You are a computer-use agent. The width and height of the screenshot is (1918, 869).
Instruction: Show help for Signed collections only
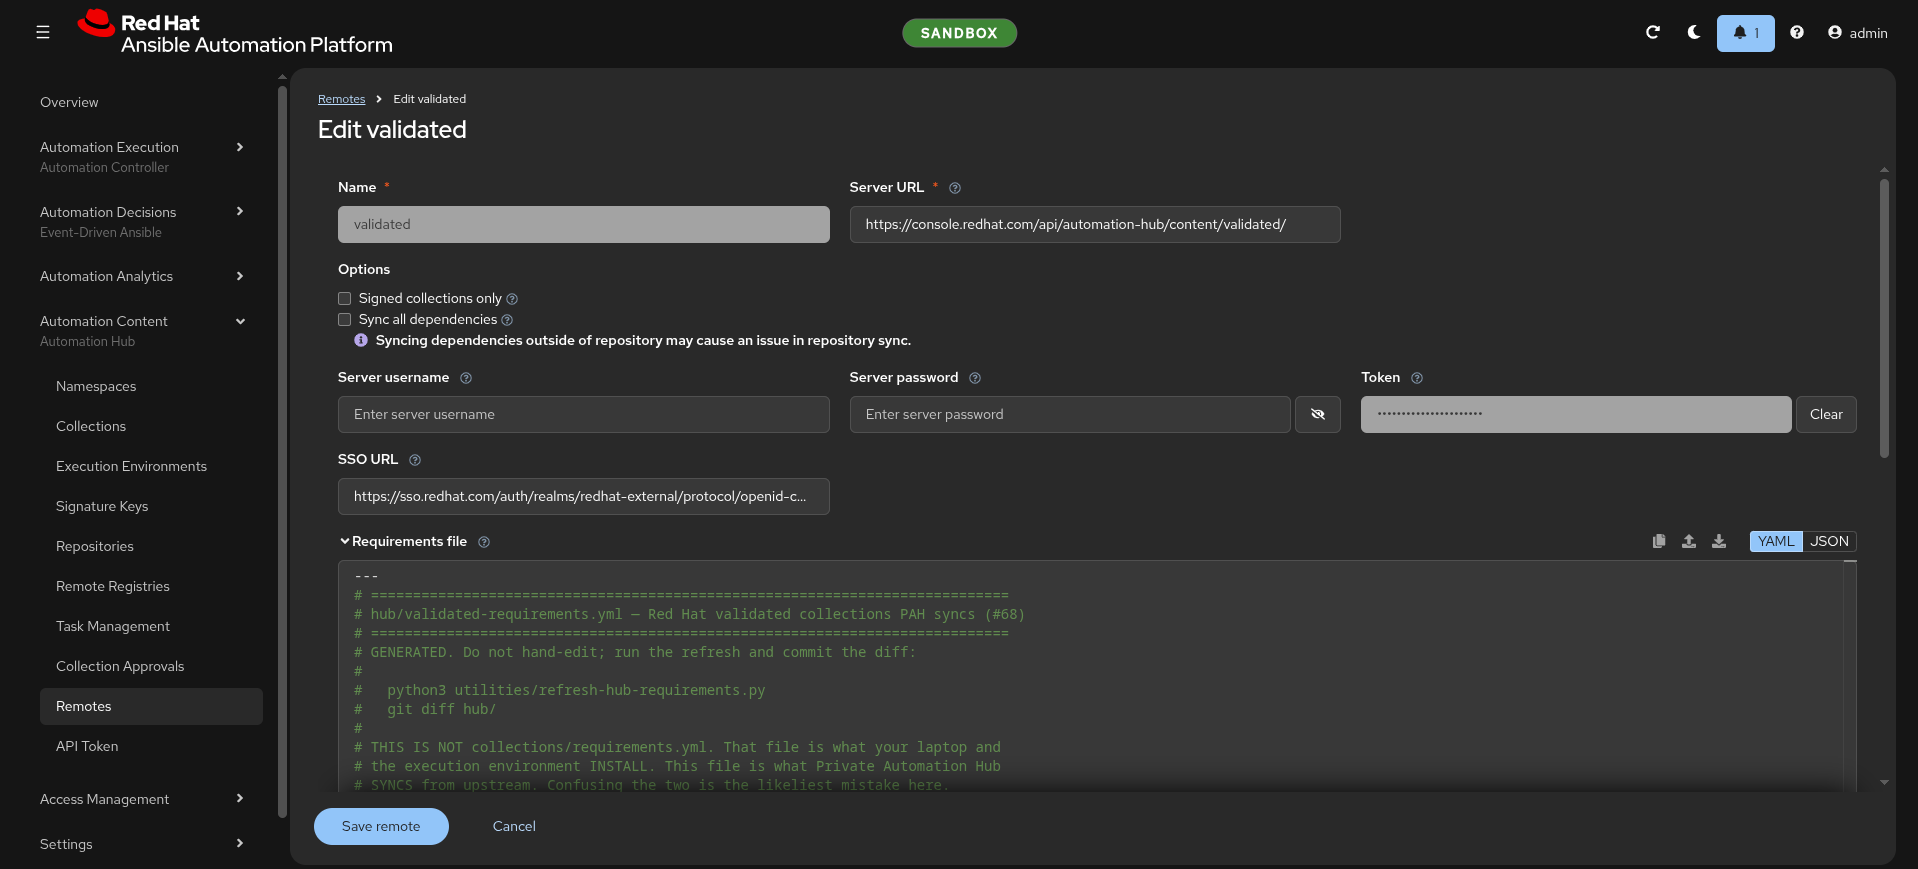coord(512,299)
